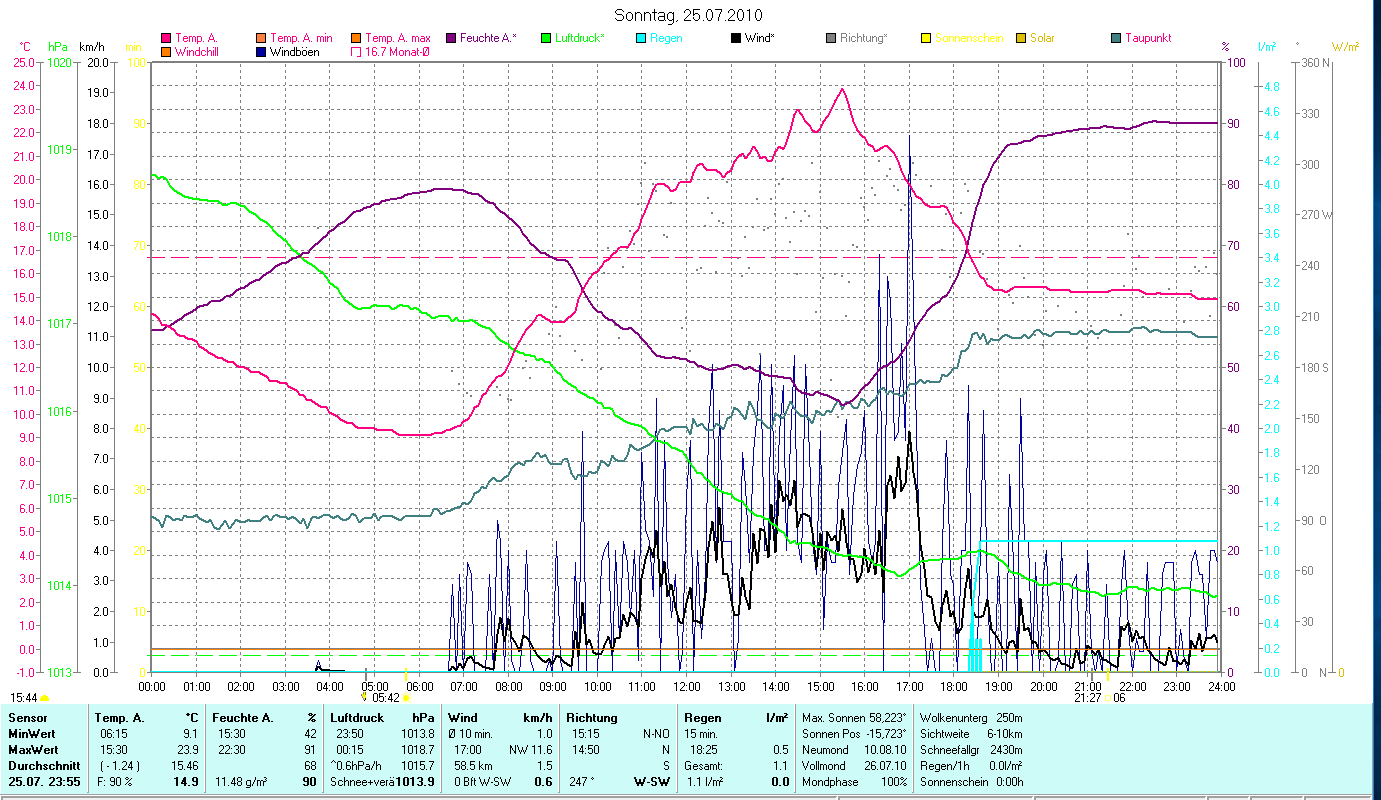Click the Taupunkt legend label

[1148, 38]
